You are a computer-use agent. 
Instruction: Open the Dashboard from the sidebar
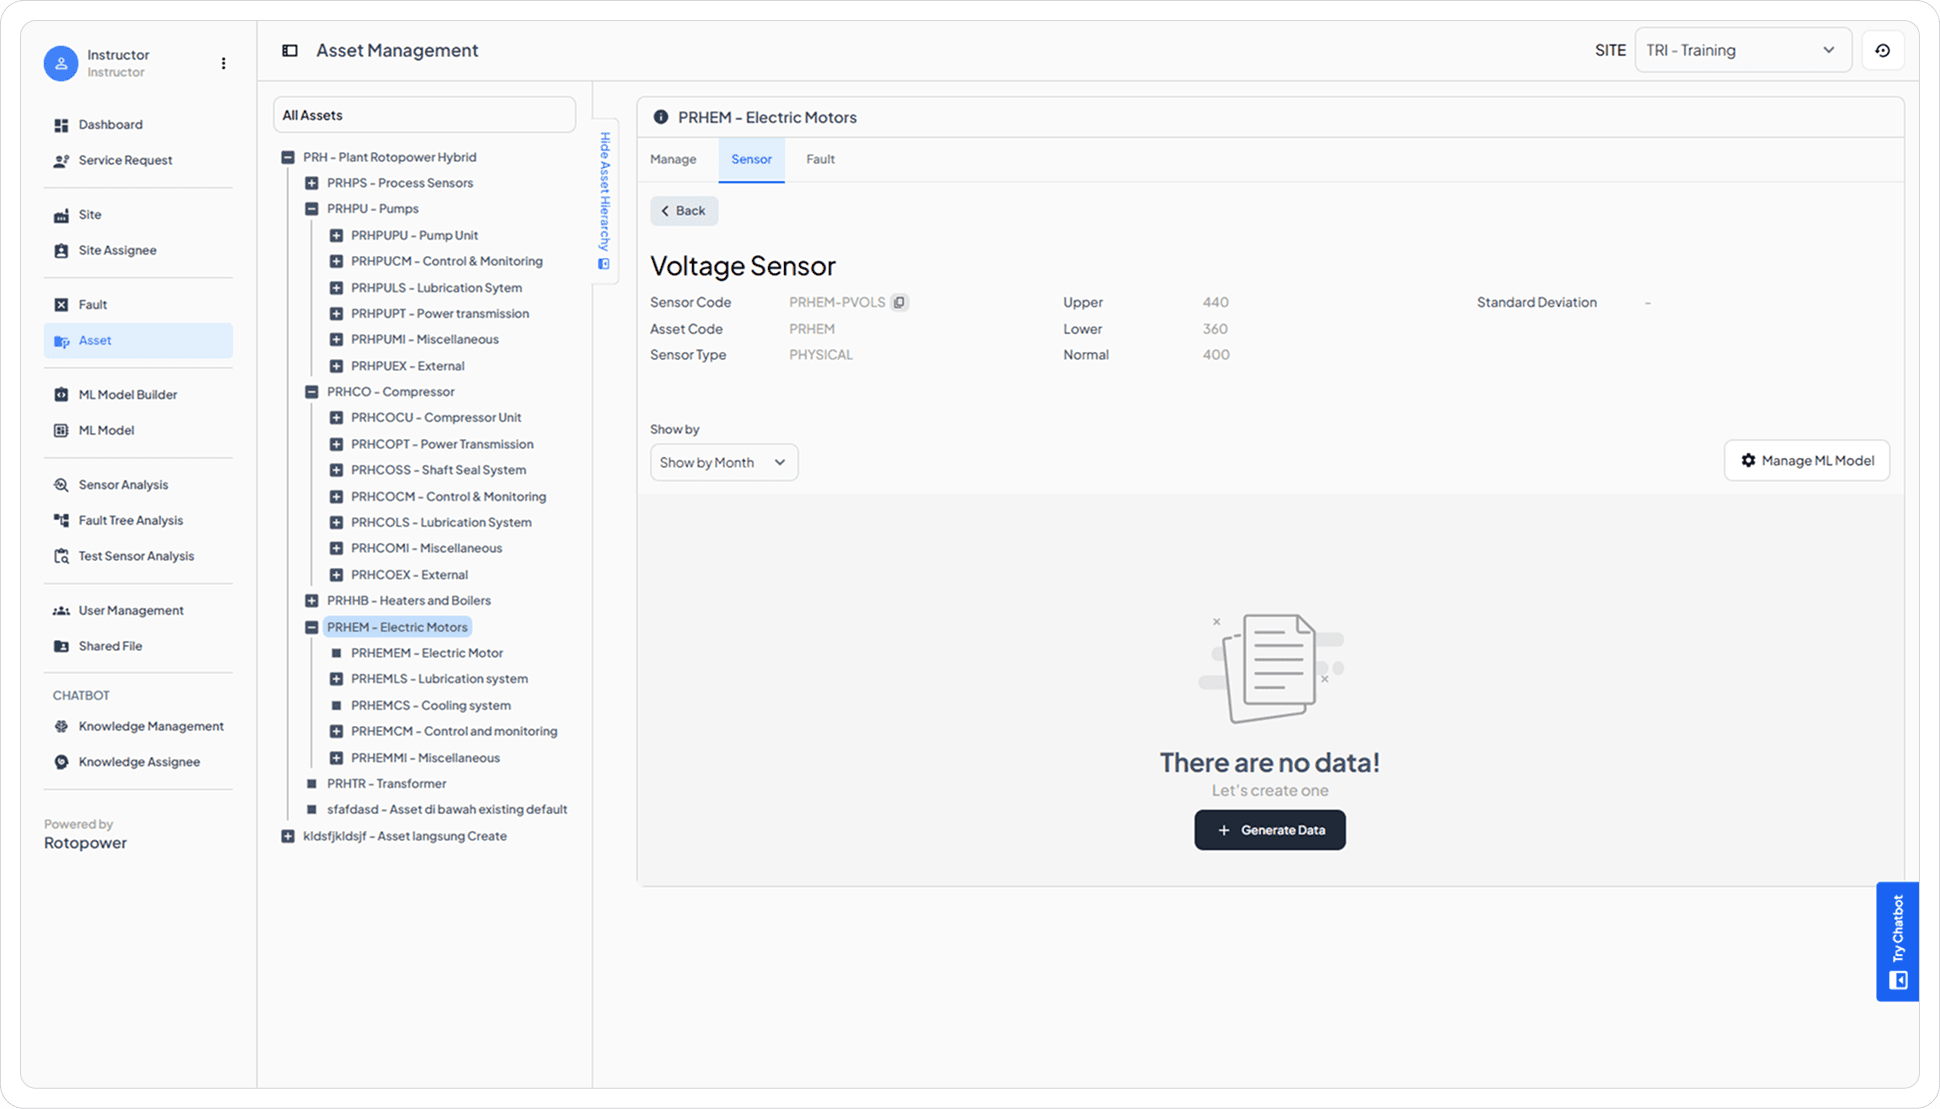click(x=110, y=125)
